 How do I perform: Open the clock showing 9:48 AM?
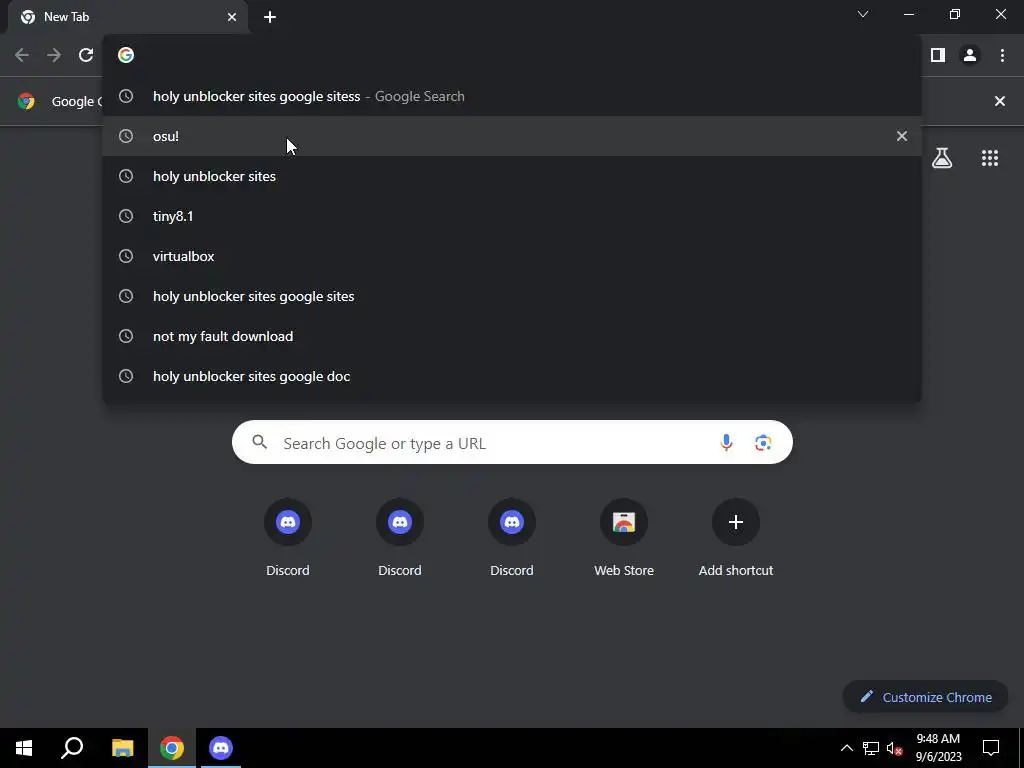[938, 748]
